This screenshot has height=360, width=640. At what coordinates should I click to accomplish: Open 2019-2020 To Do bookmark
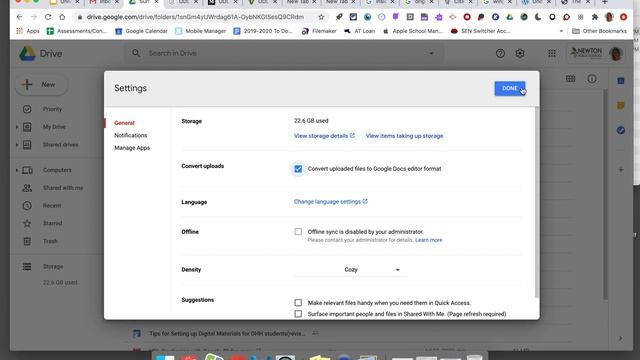263,31
